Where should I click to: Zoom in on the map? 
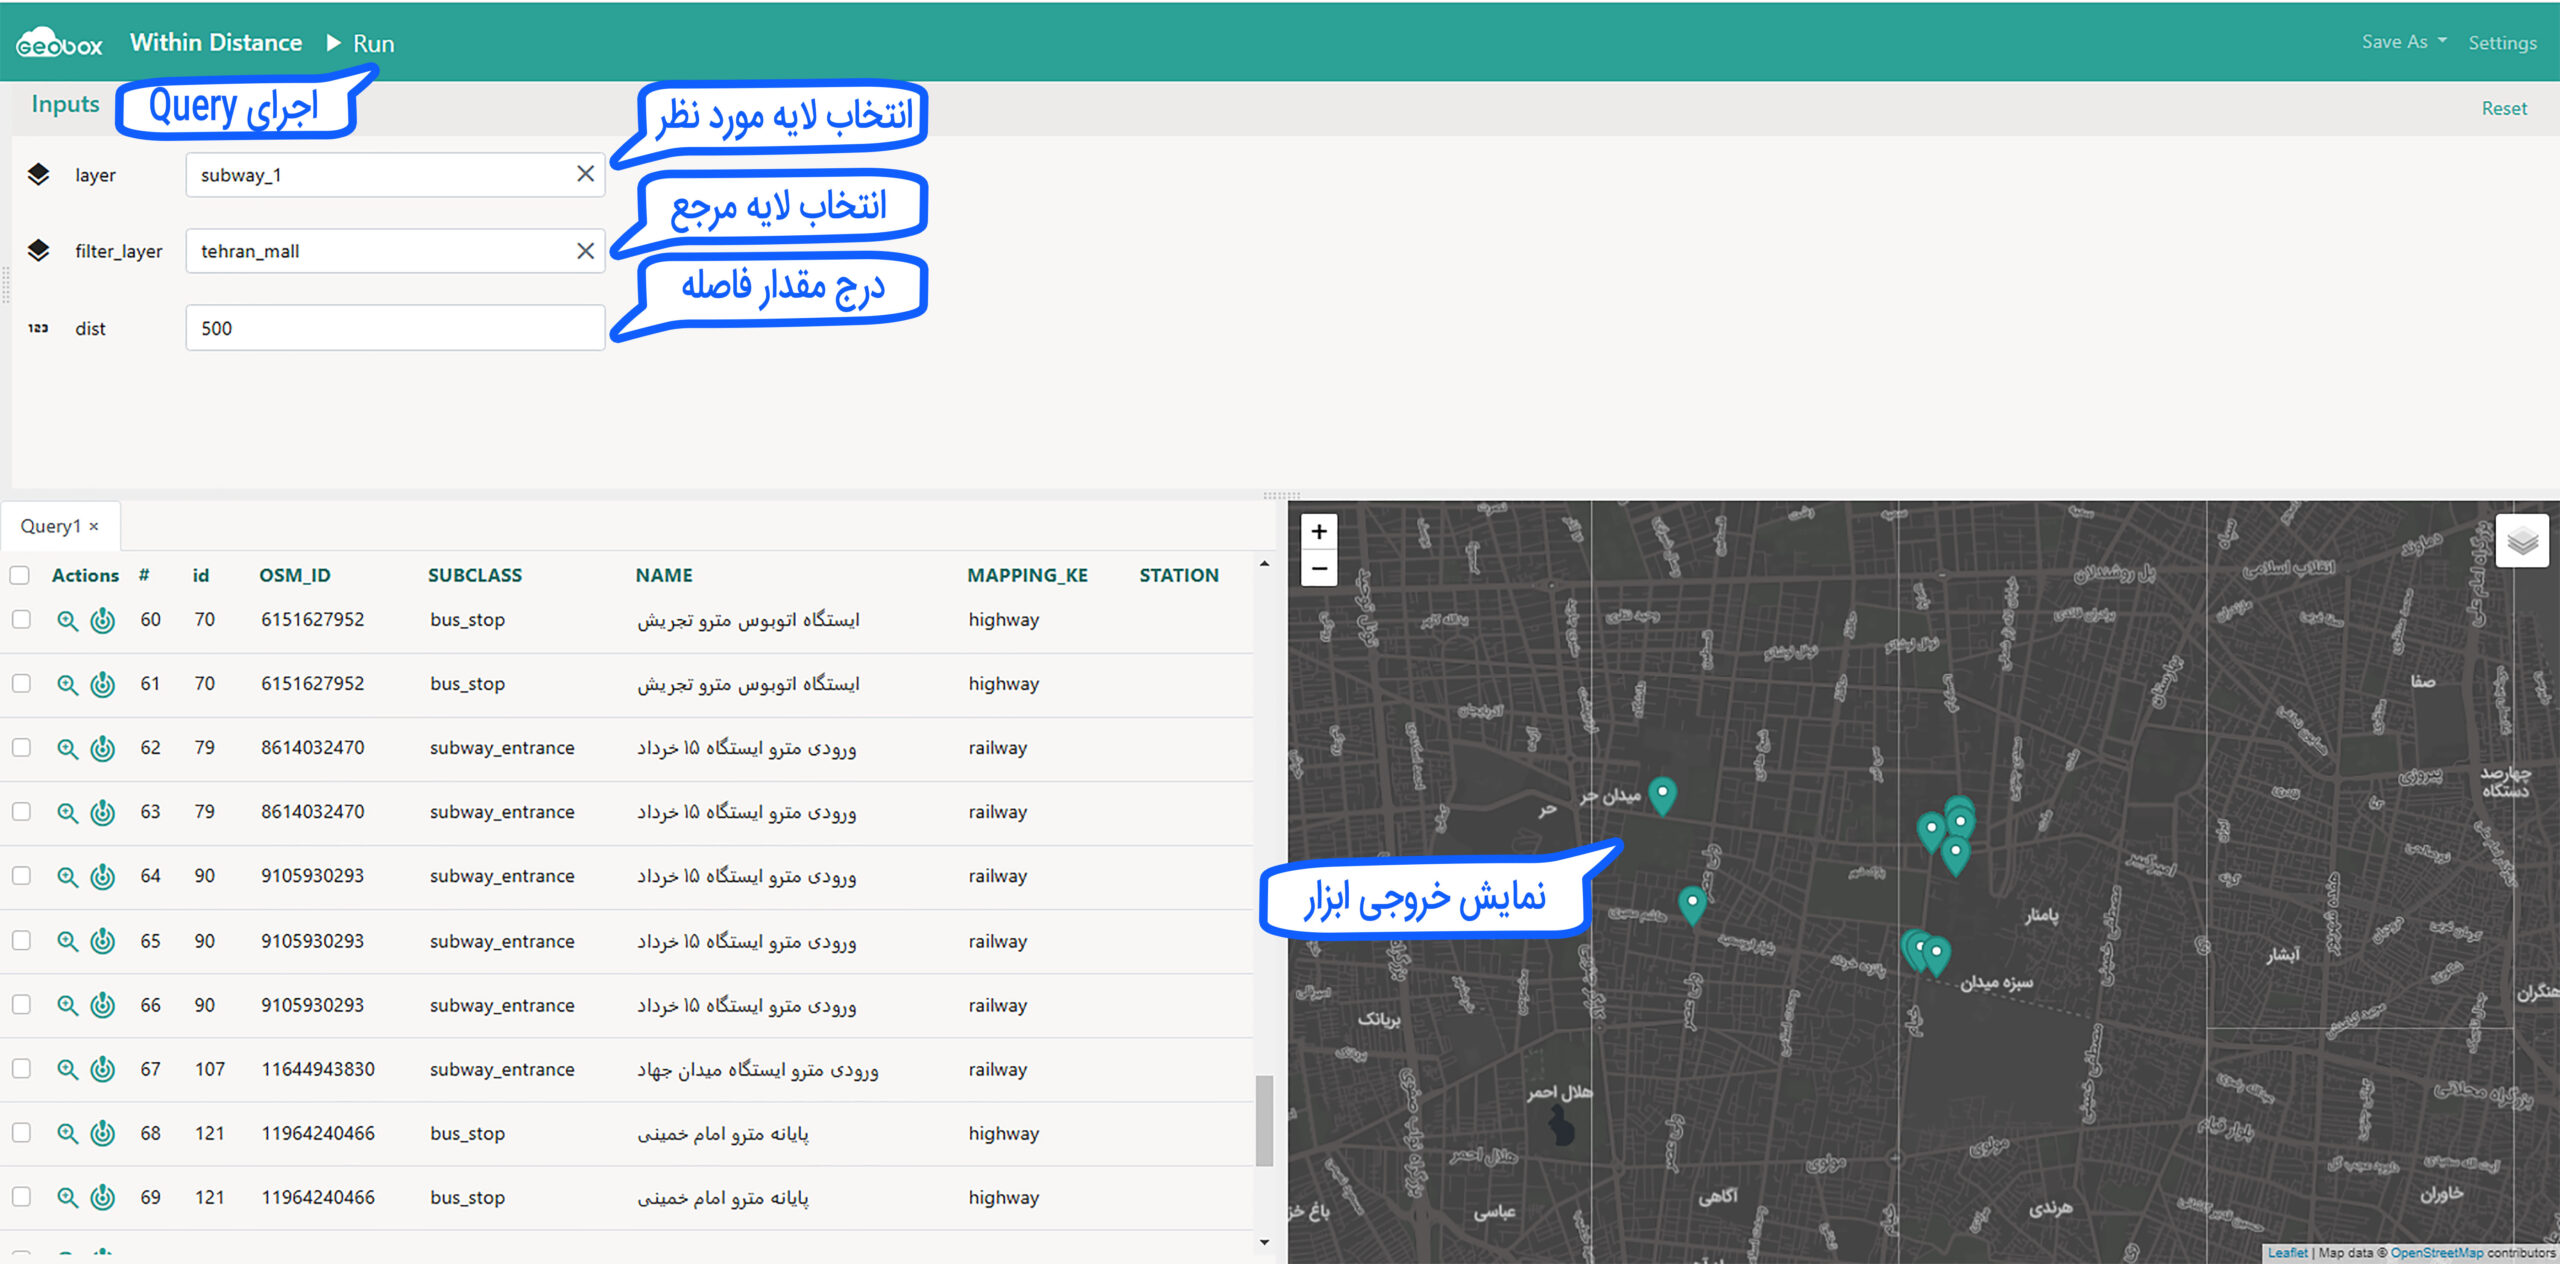point(1318,531)
